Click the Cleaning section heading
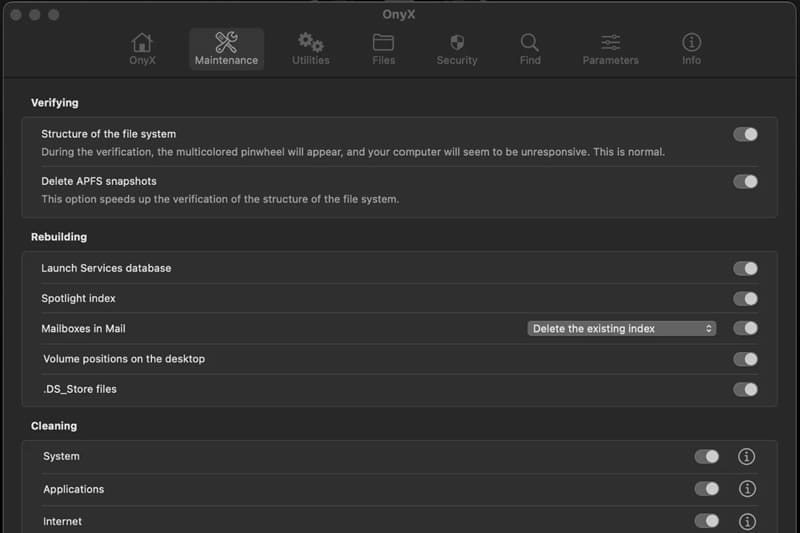 click(54, 426)
